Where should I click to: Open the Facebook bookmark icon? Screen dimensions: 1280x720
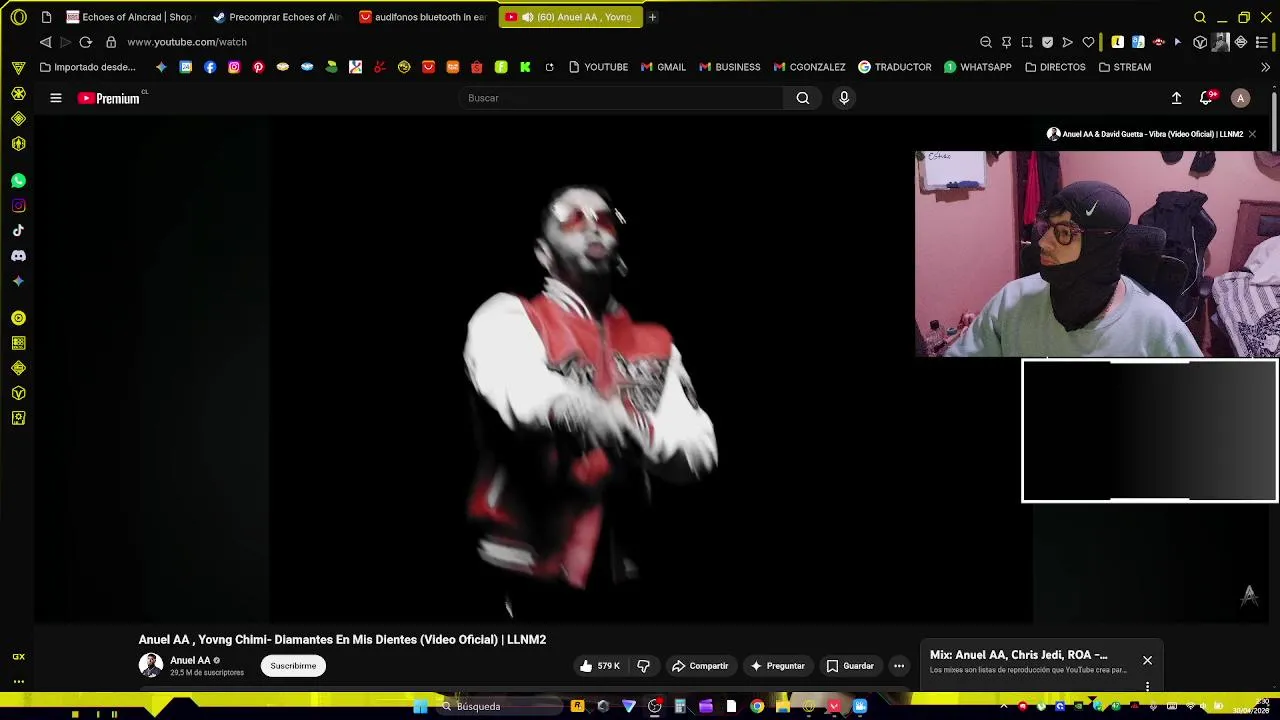click(x=210, y=67)
